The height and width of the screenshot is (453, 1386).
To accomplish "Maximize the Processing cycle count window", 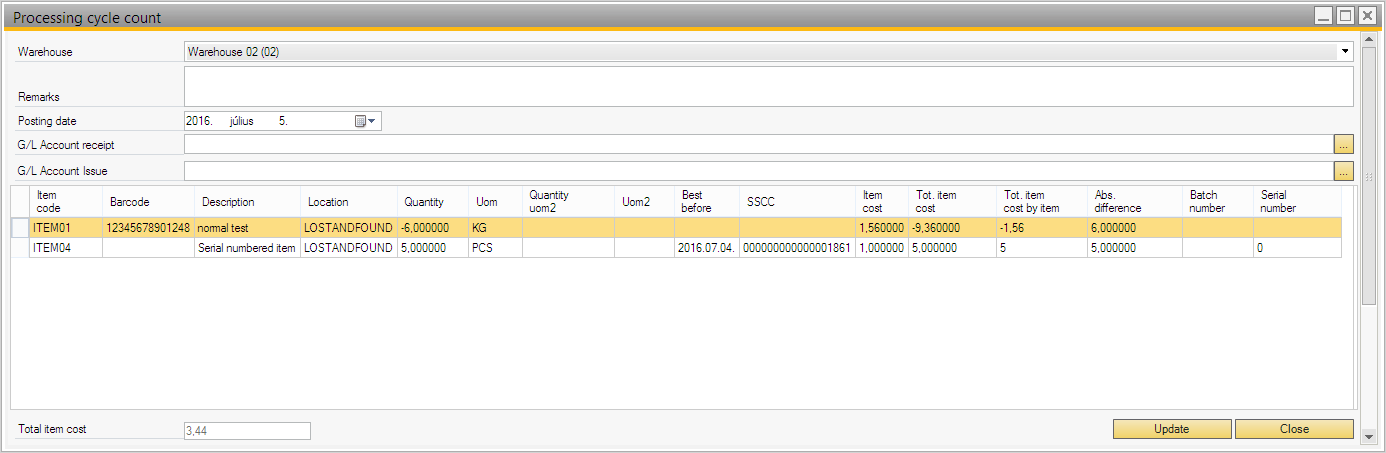I will [x=1345, y=16].
